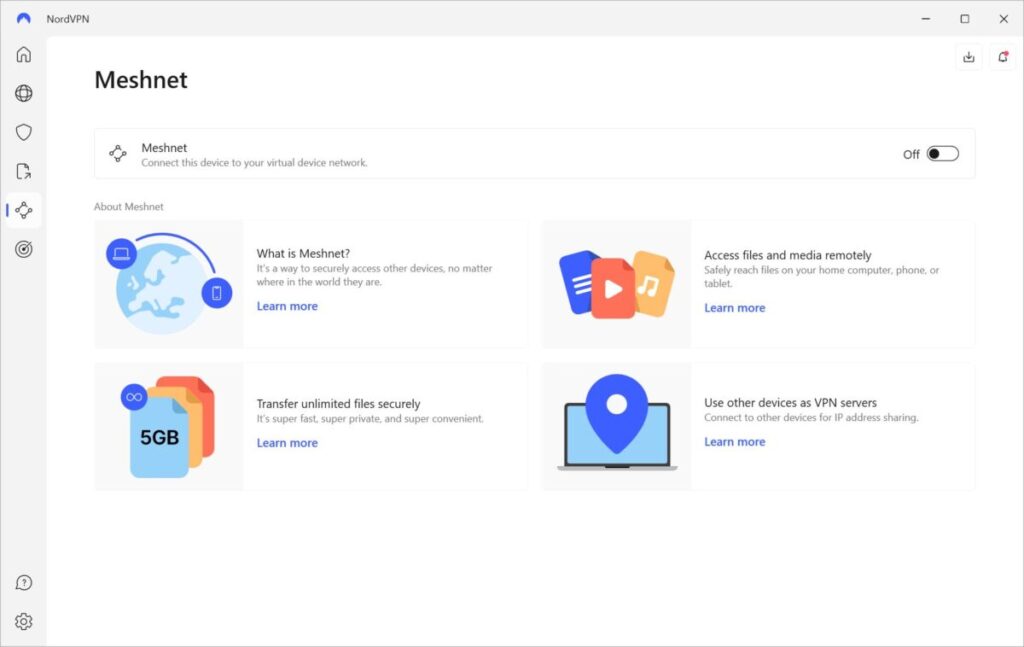Click the 5GB file illustration thumbnail
This screenshot has width=1024, height=647.
tap(168, 426)
